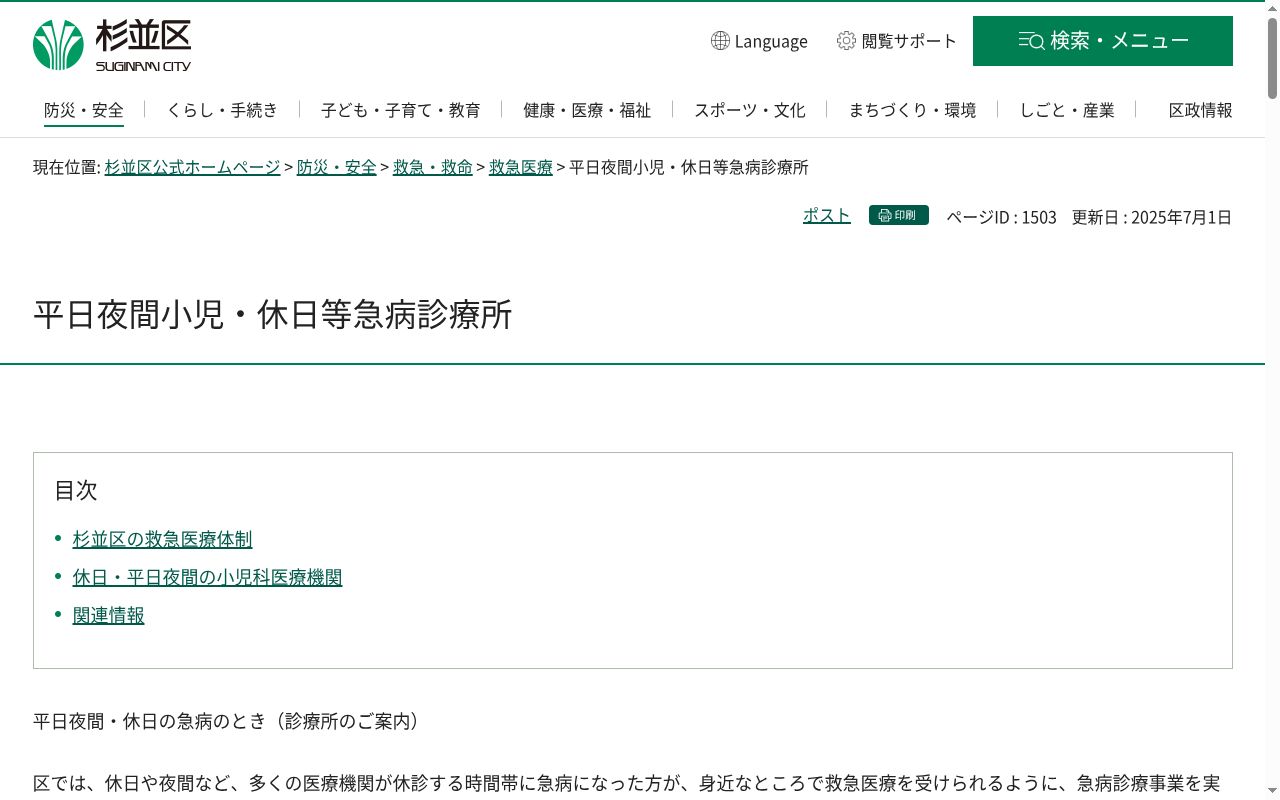Image resolution: width=1280 pixels, height=800 pixels.
Task: Open the 検索・メニュー button
Action: click(1102, 41)
